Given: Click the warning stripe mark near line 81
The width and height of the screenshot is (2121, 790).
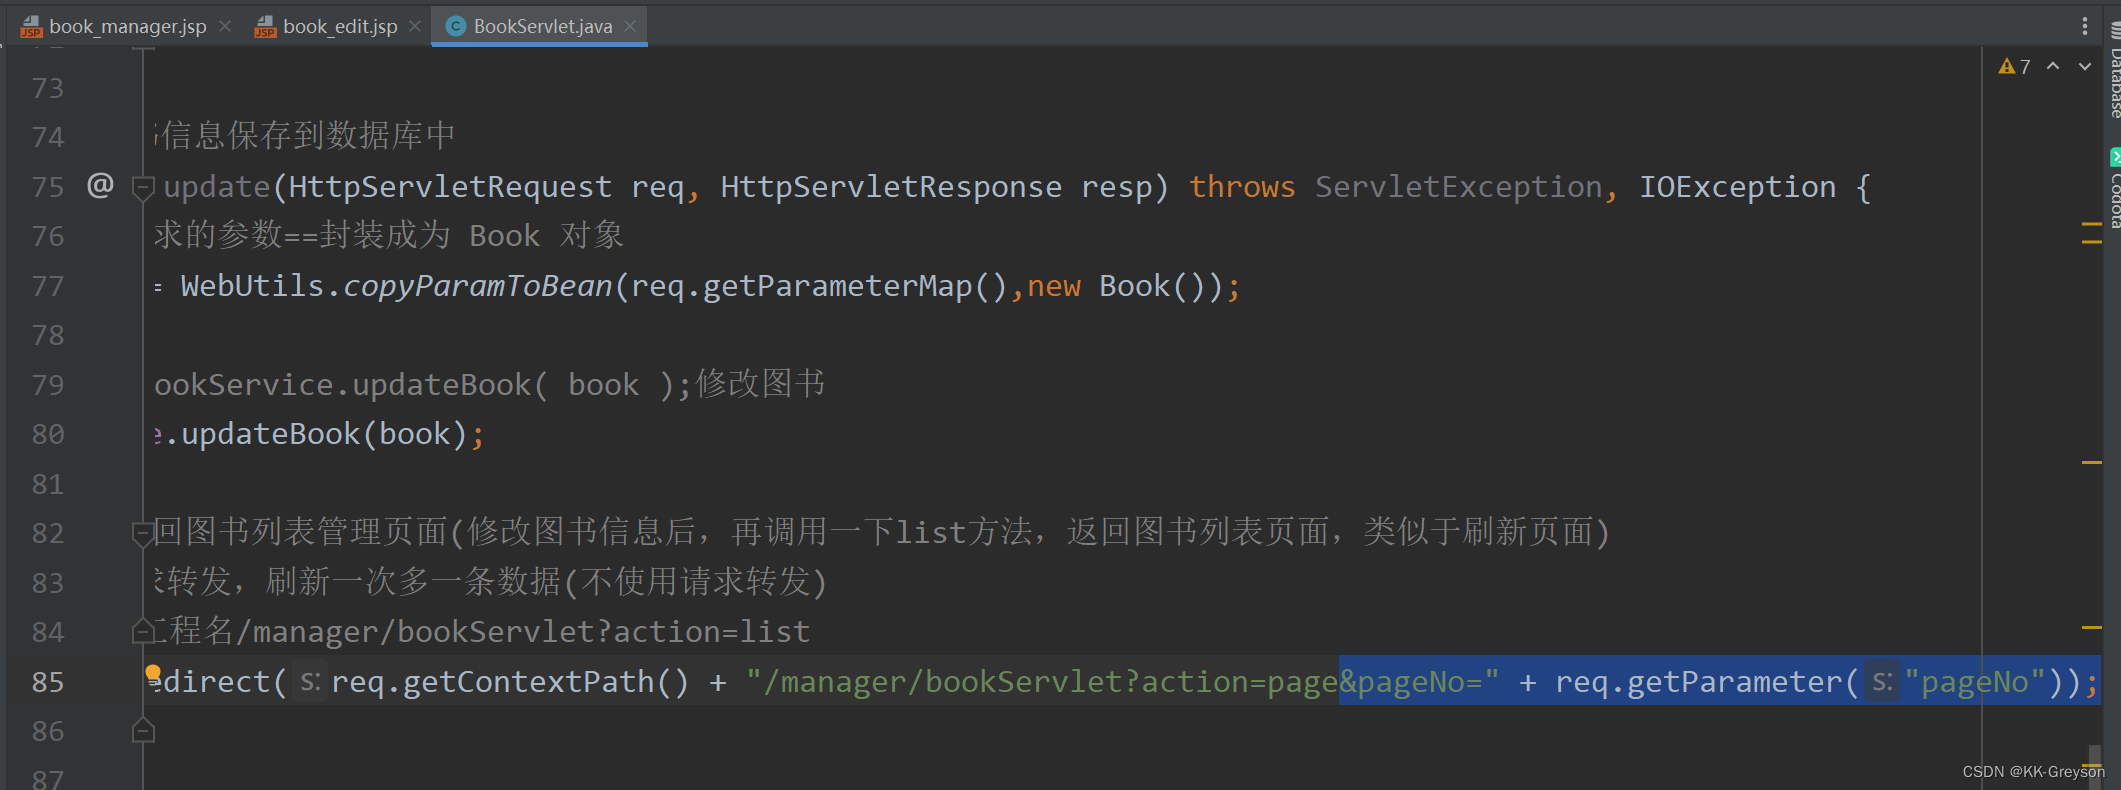Looking at the screenshot, I should click(2091, 462).
